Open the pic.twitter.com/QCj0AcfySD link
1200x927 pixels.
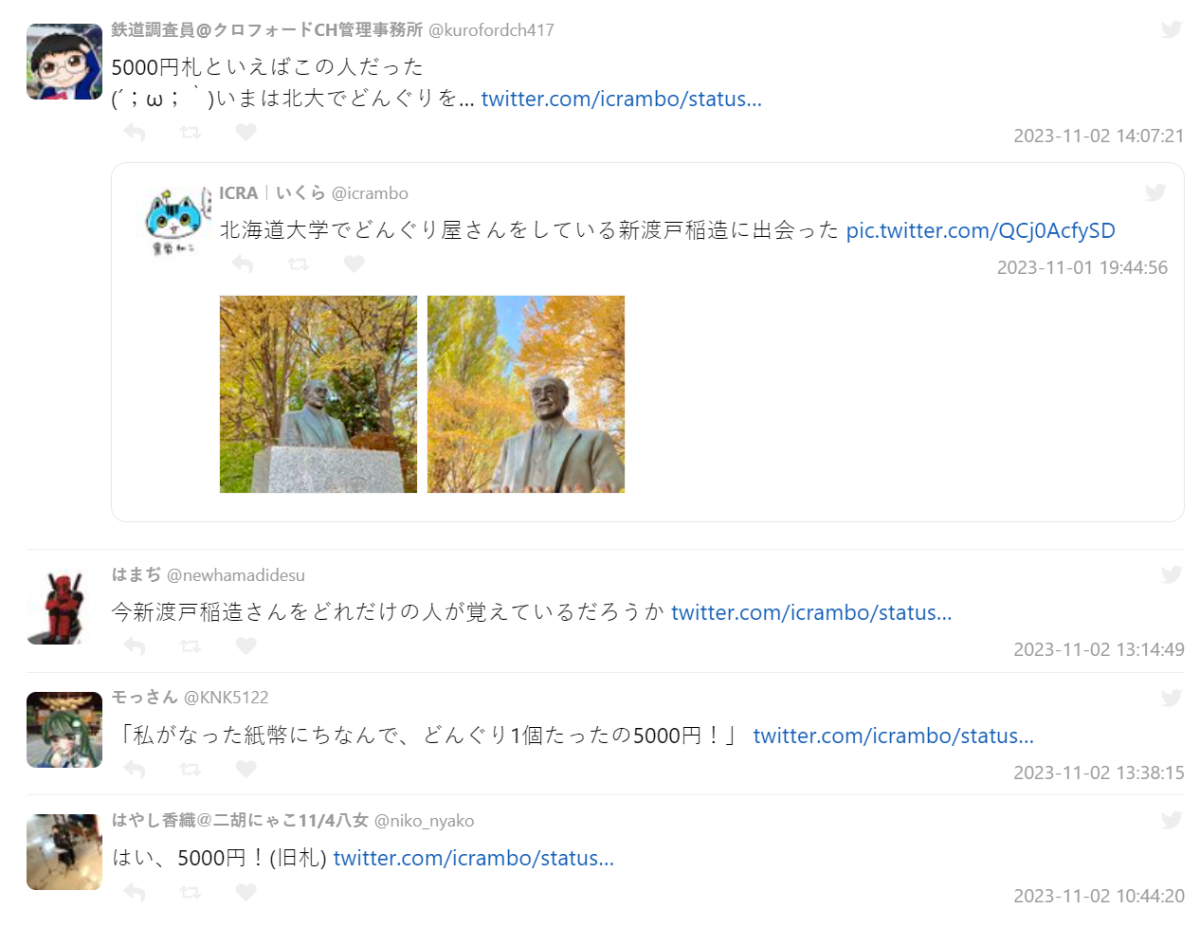(981, 231)
